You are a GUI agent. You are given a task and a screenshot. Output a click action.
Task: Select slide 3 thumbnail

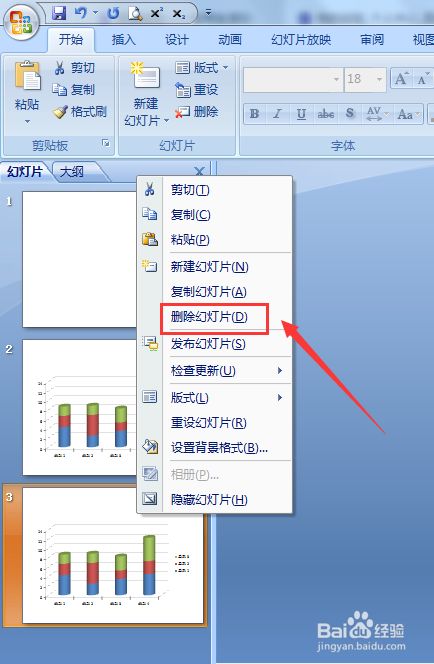click(113, 556)
